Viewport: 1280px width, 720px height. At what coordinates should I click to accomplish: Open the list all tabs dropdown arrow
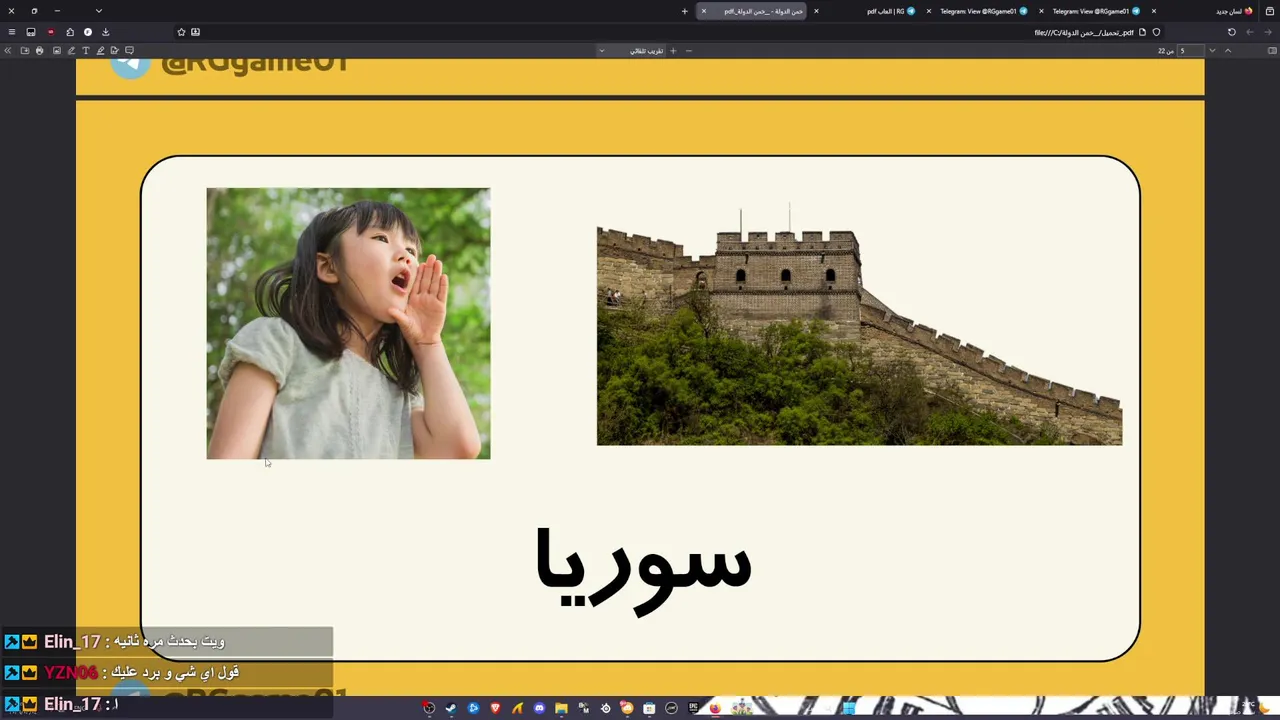click(x=99, y=11)
